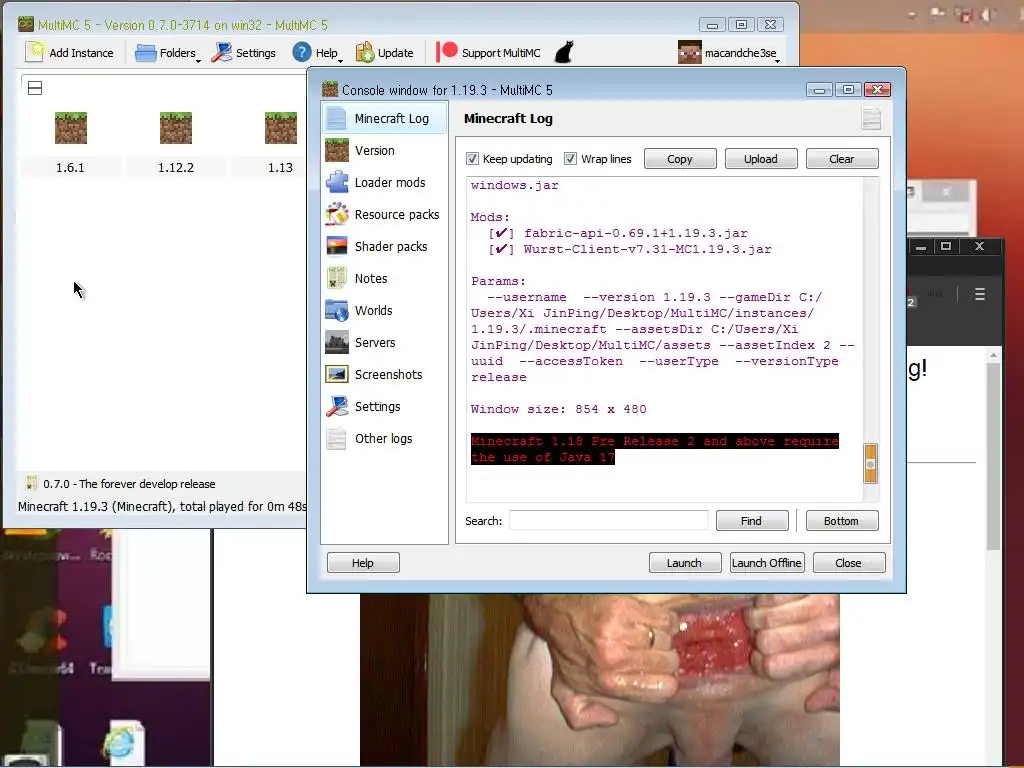Click the Launch Offline button
This screenshot has height=768, width=1024.
767,563
